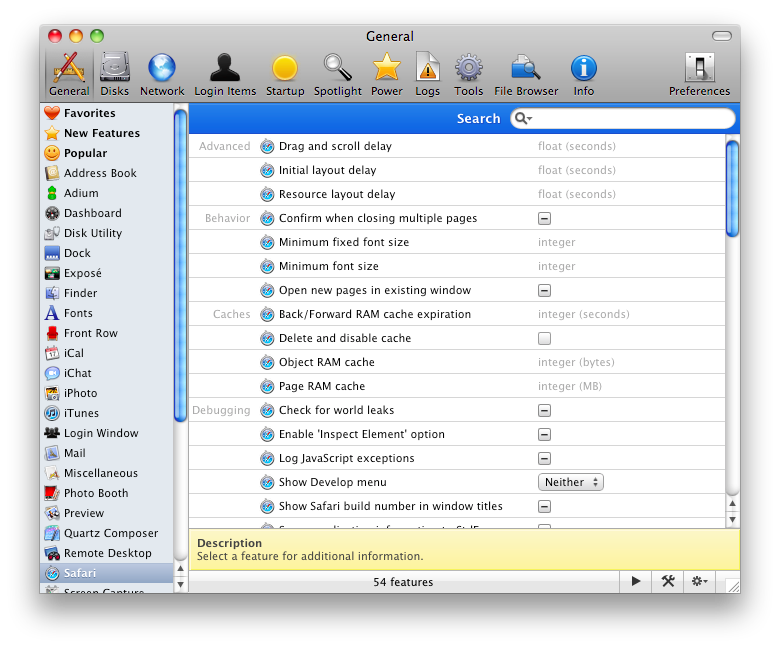Edit Drag and scroll delay float value
This screenshot has height=648, width=780.
[x=577, y=146]
